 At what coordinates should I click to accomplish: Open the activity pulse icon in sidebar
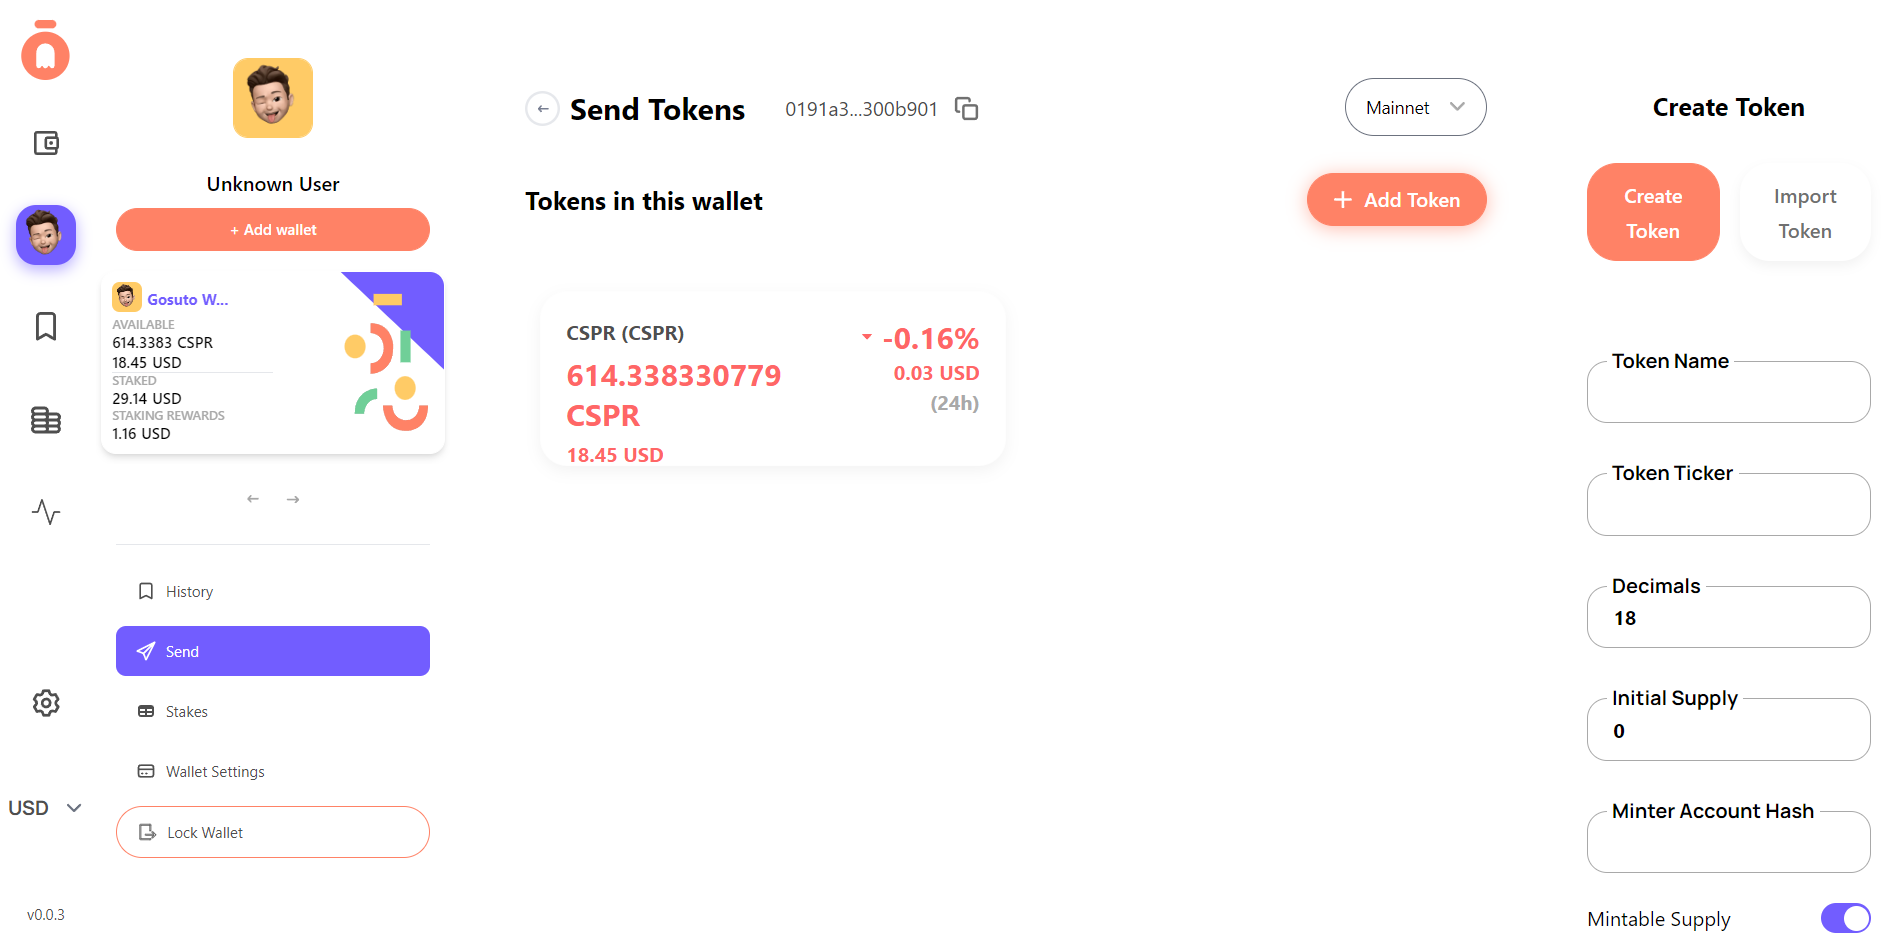46,512
